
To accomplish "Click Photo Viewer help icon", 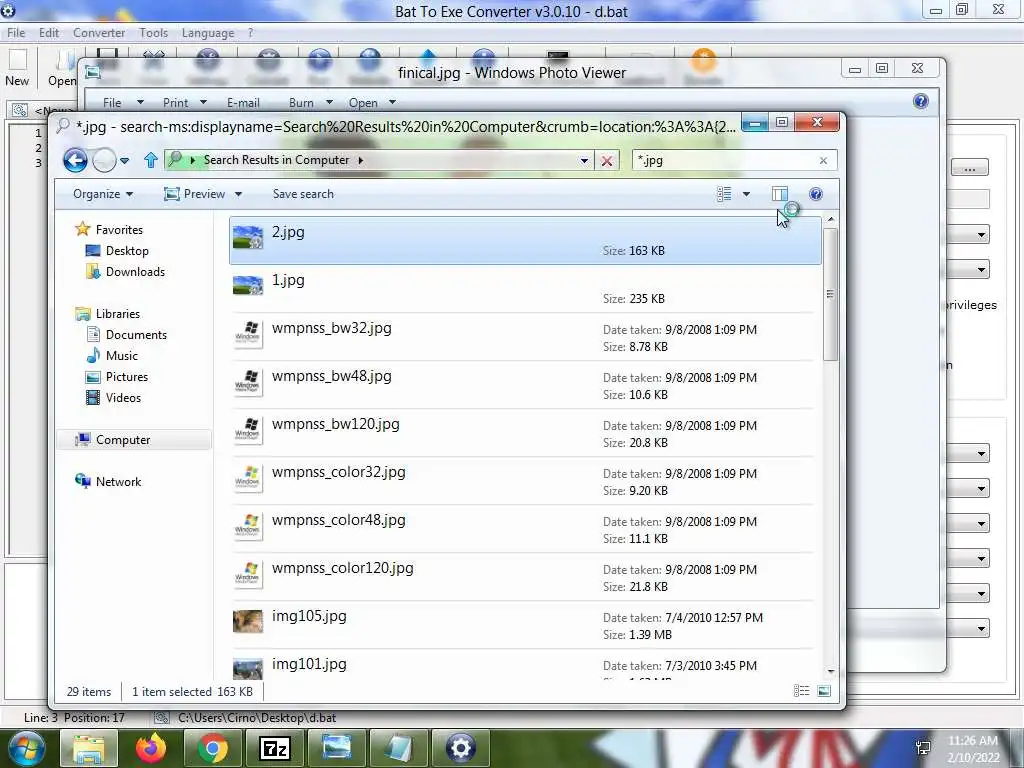I will click(x=921, y=101).
